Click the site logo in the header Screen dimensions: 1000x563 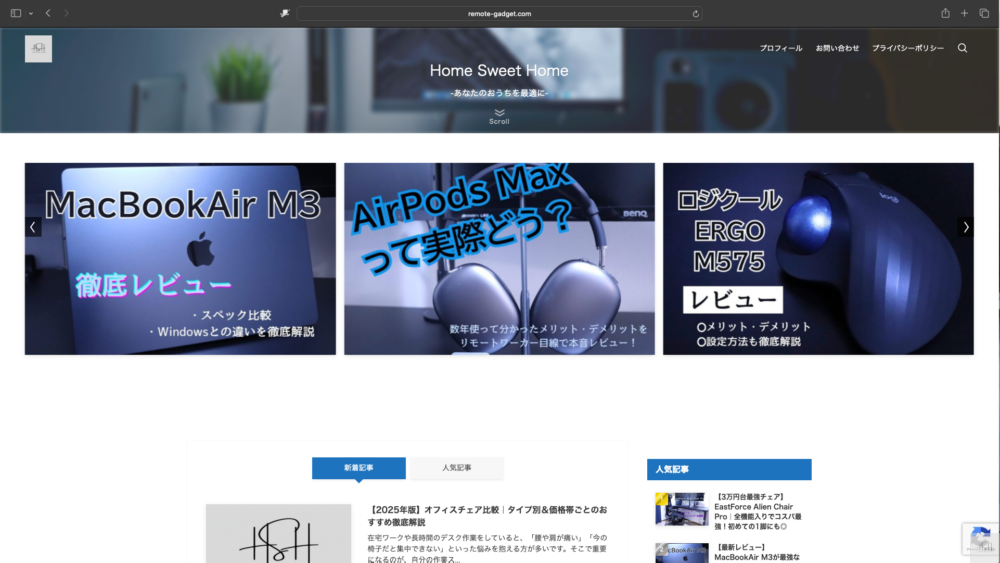pos(38,48)
